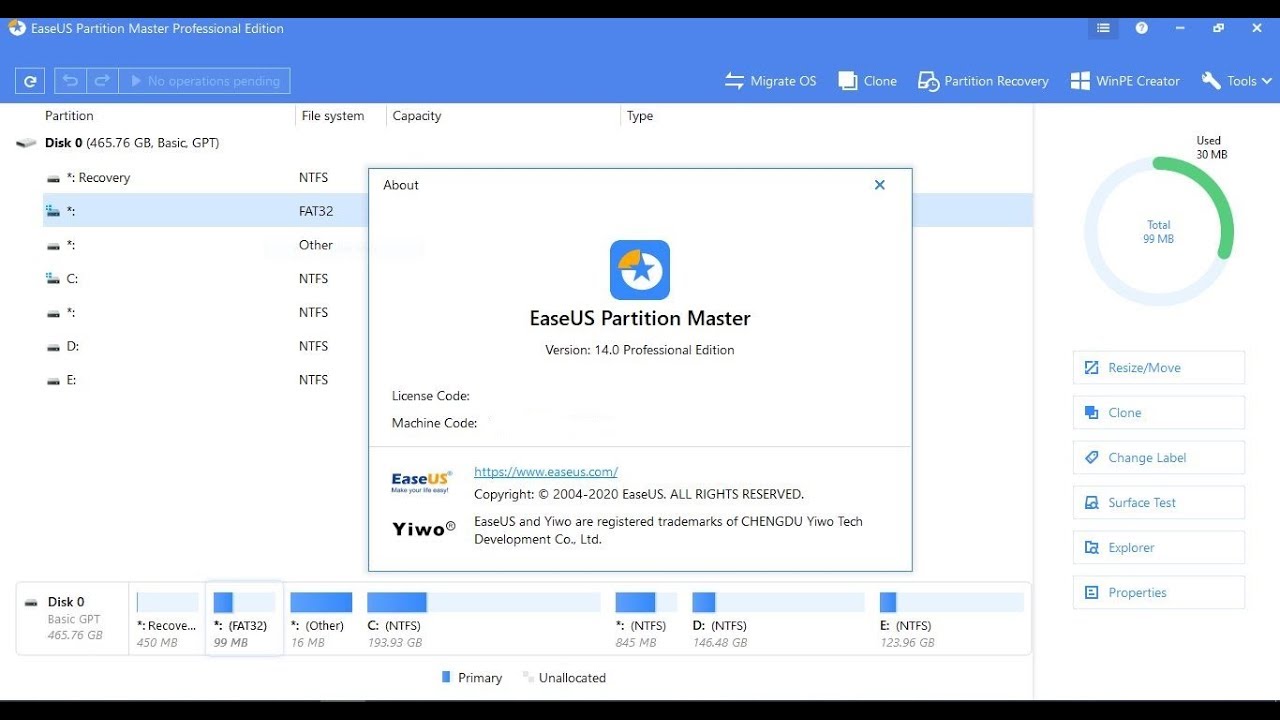The width and height of the screenshot is (1280, 720).
Task: Open the https://www.easeus.com/ link
Action: [546, 472]
